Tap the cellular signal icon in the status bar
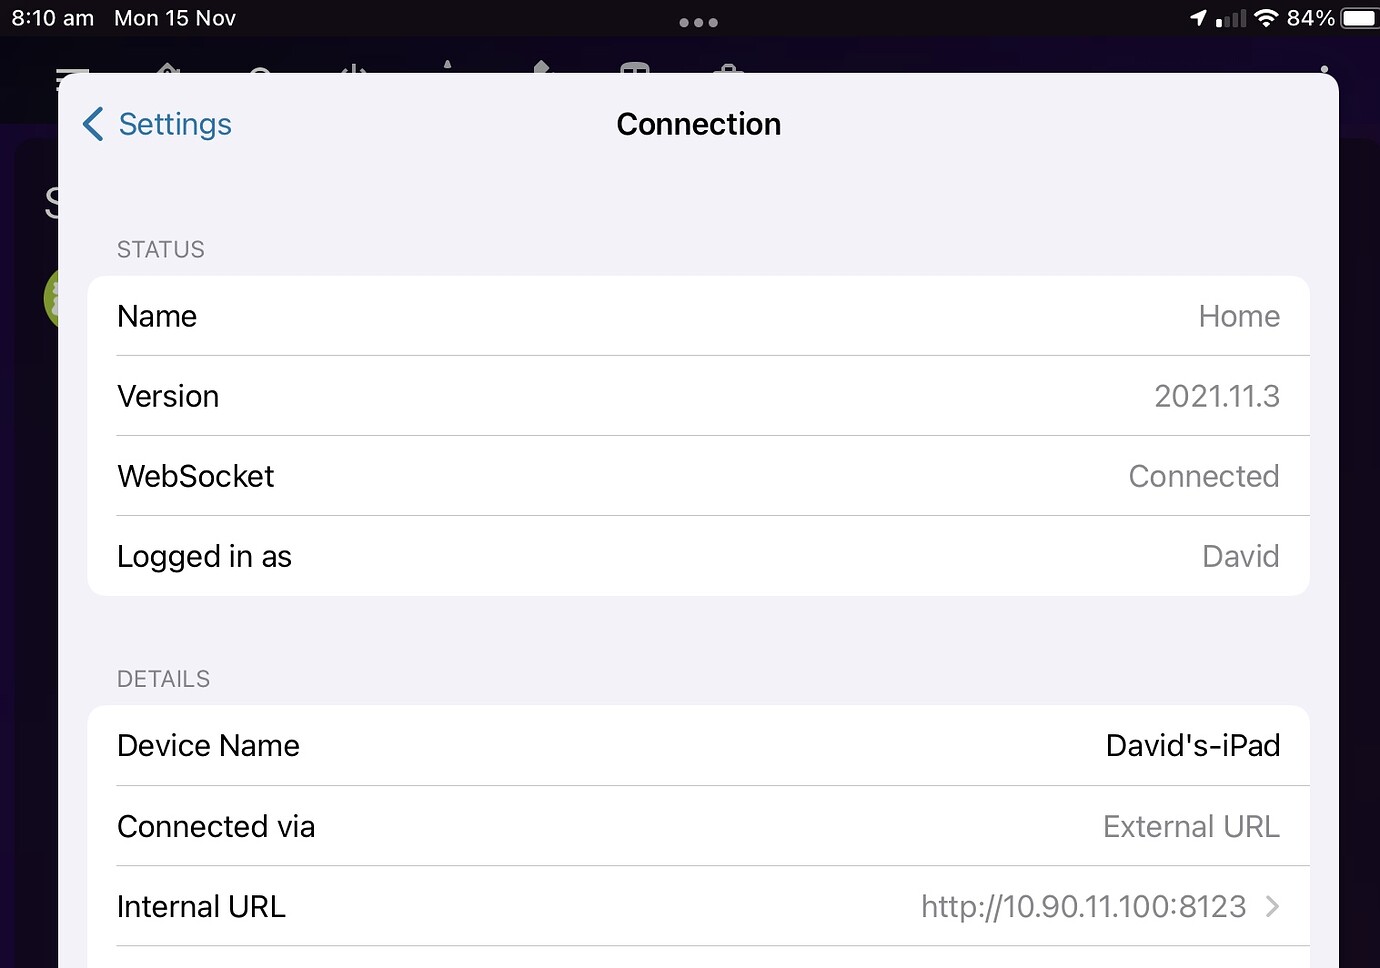This screenshot has height=968, width=1380. pos(1231,17)
